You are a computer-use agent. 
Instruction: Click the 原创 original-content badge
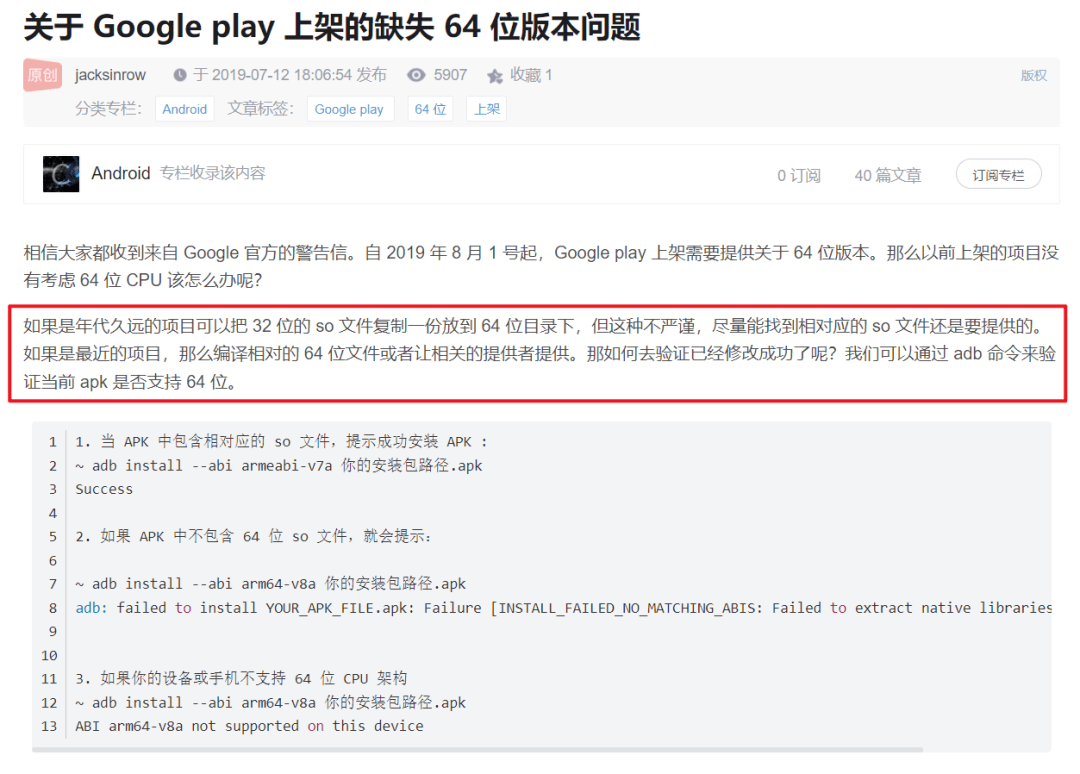coord(41,74)
